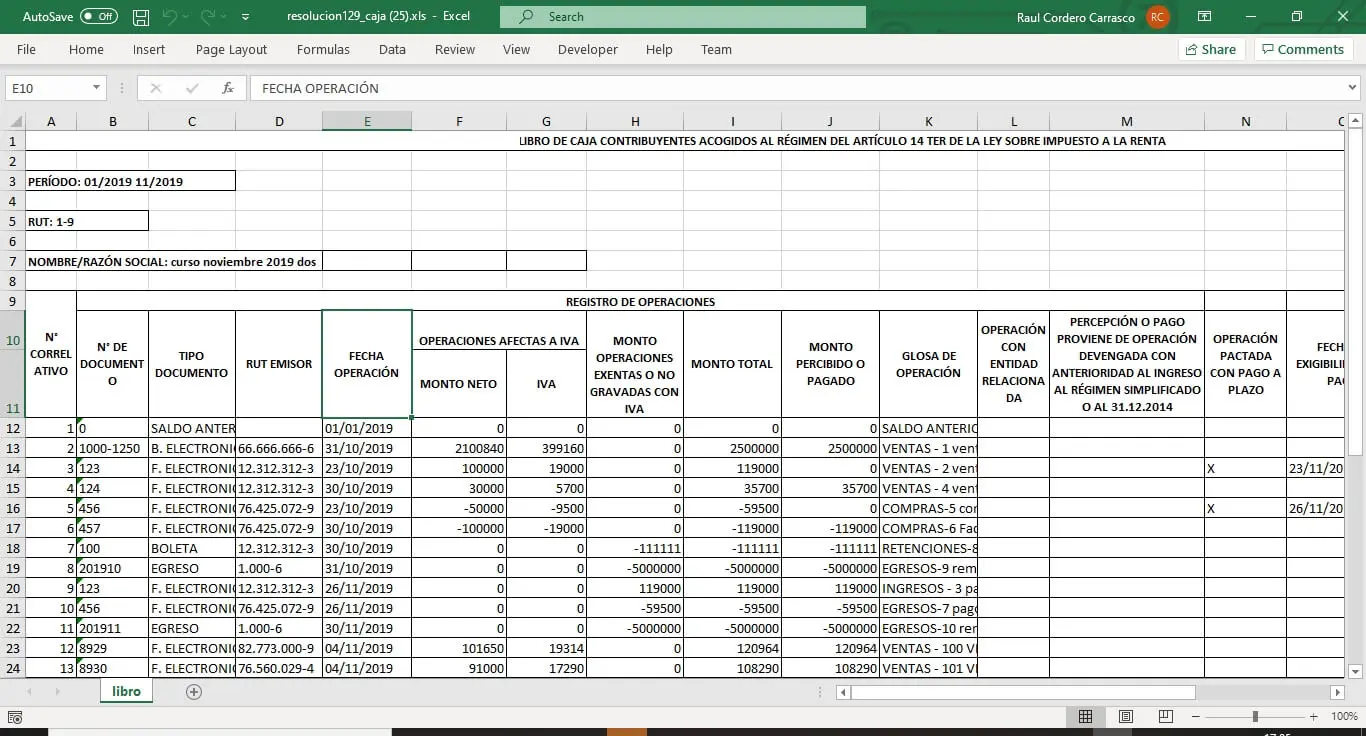Click the new sheet plus icon

194,692
